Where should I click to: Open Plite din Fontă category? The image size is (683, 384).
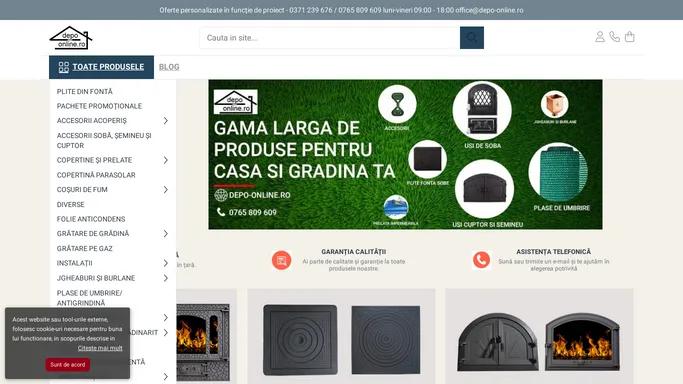coord(85,91)
